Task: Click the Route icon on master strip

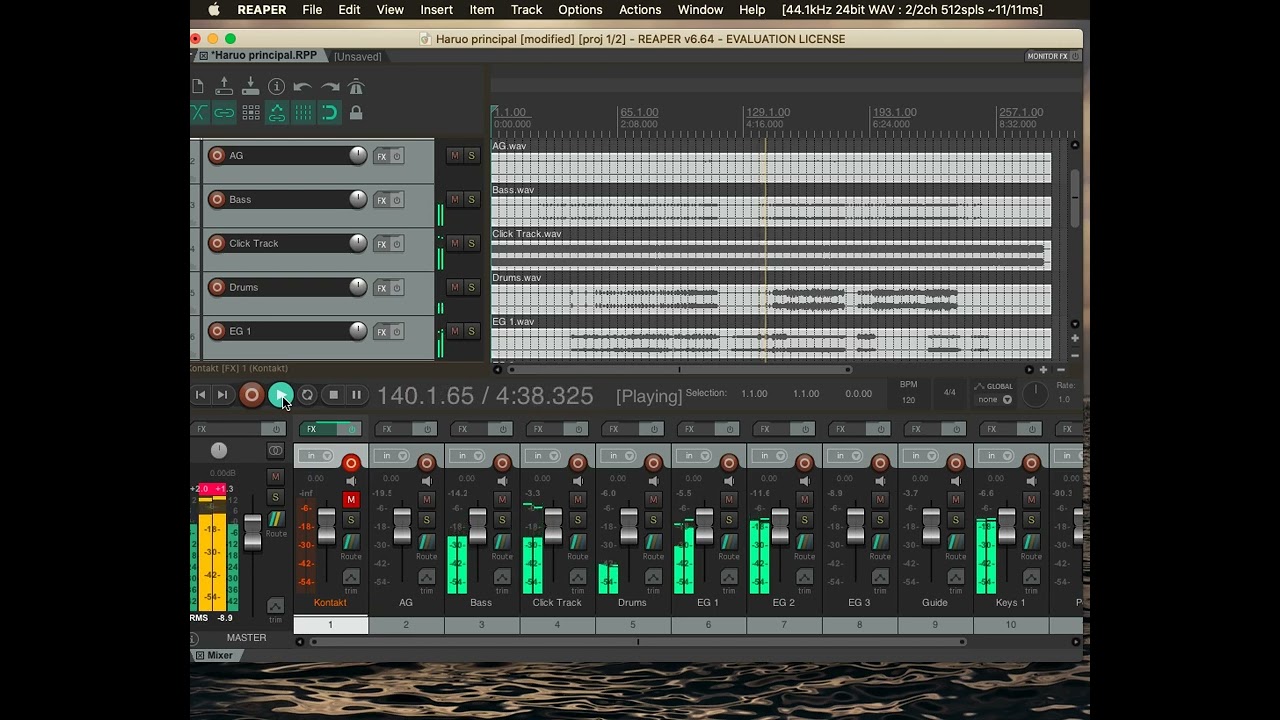Action: coord(275,519)
